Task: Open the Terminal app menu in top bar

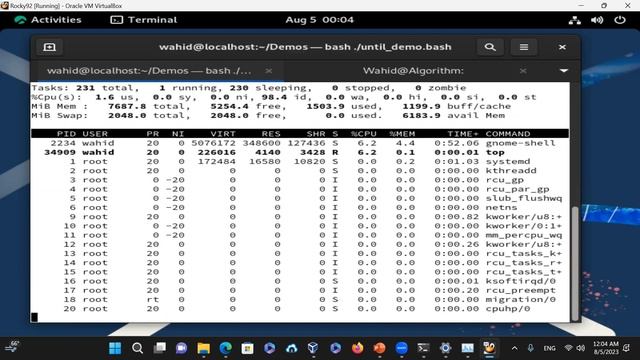Action: click(144, 20)
